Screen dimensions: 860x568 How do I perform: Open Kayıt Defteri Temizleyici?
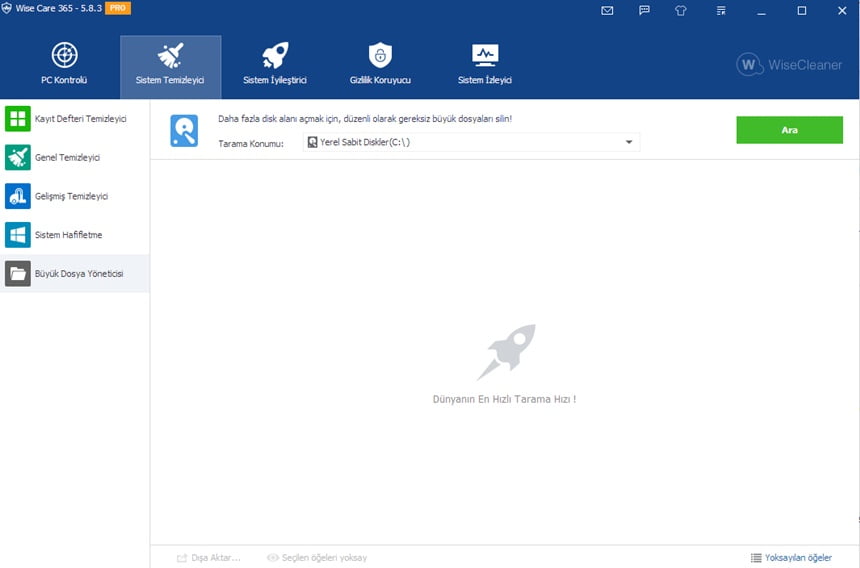click(x=75, y=119)
